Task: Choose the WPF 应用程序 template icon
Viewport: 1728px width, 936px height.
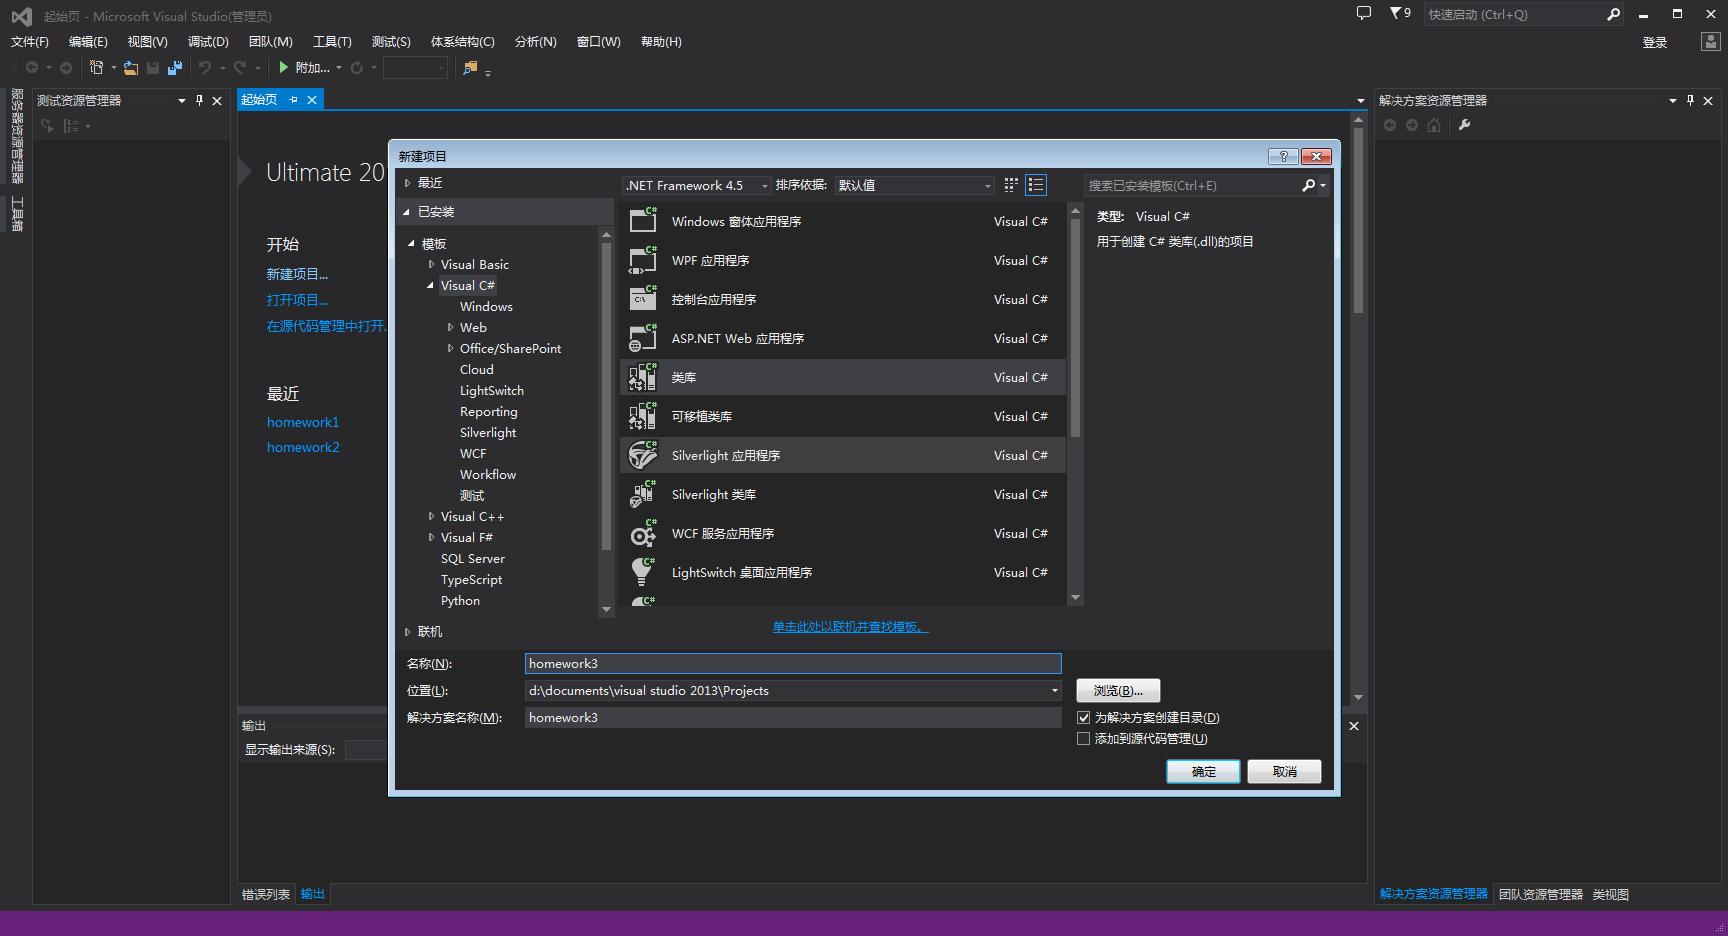Action: point(643,260)
